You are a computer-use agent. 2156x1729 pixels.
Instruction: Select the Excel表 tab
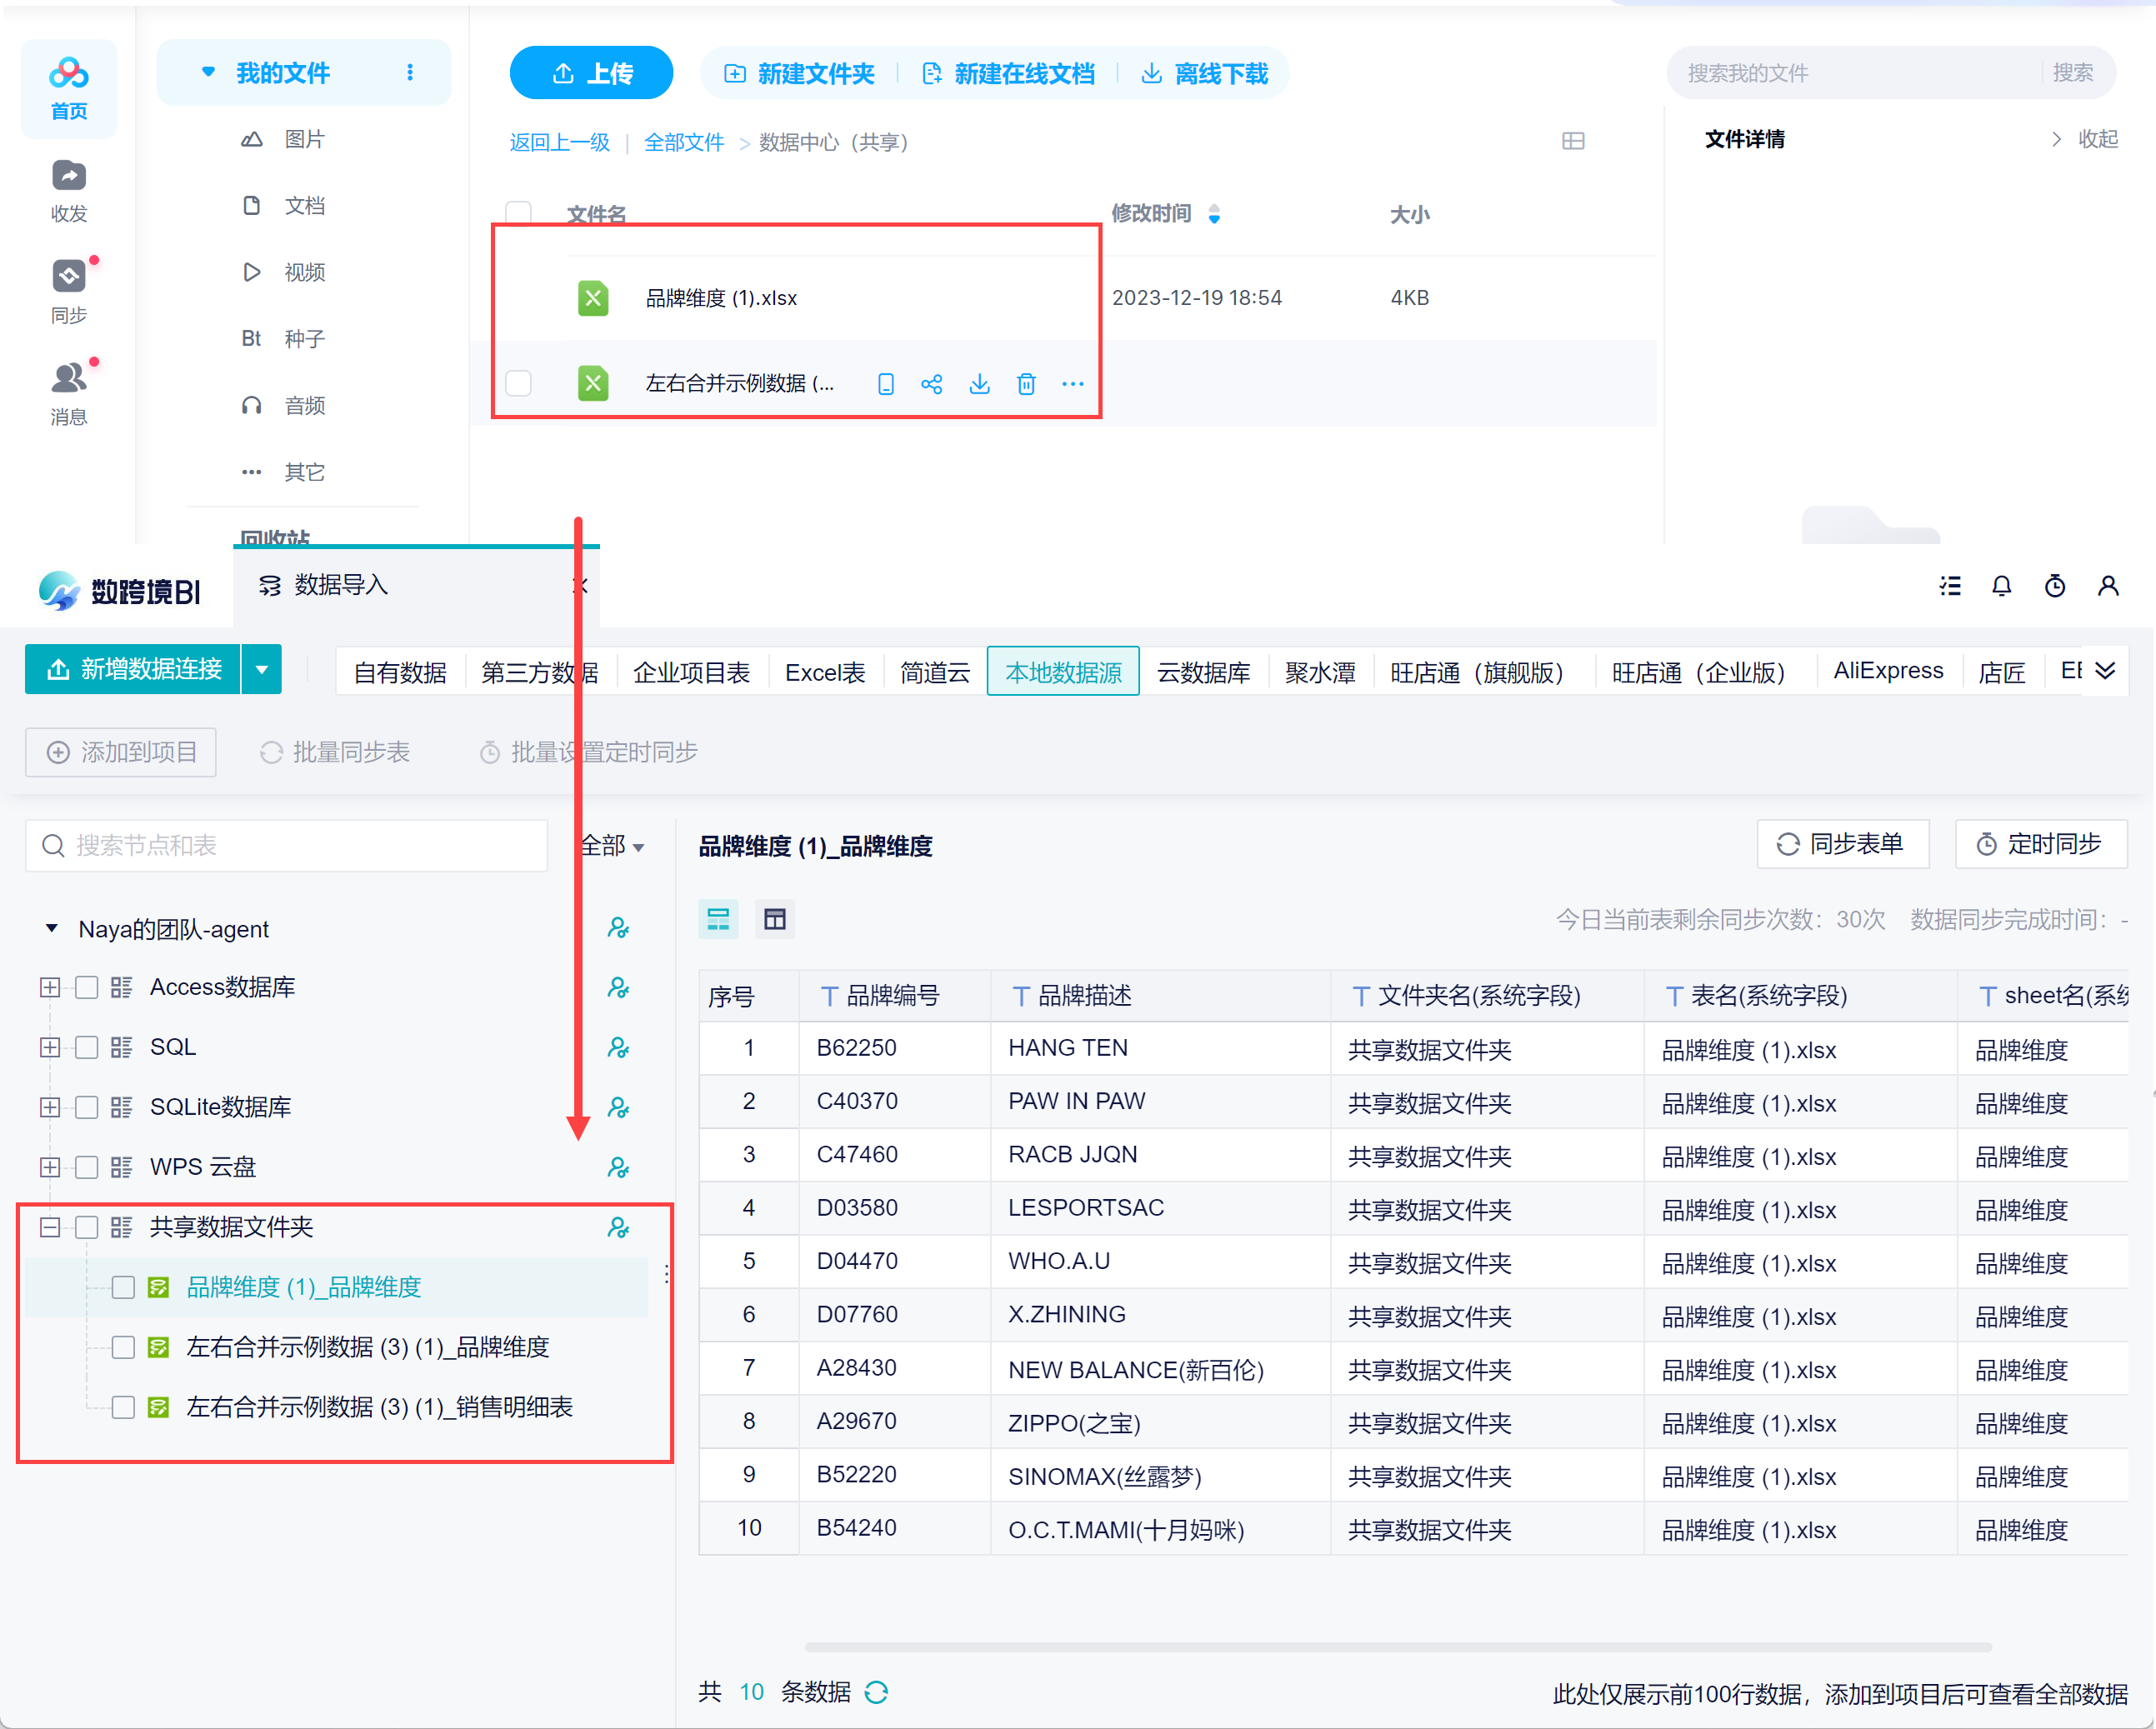(x=824, y=672)
